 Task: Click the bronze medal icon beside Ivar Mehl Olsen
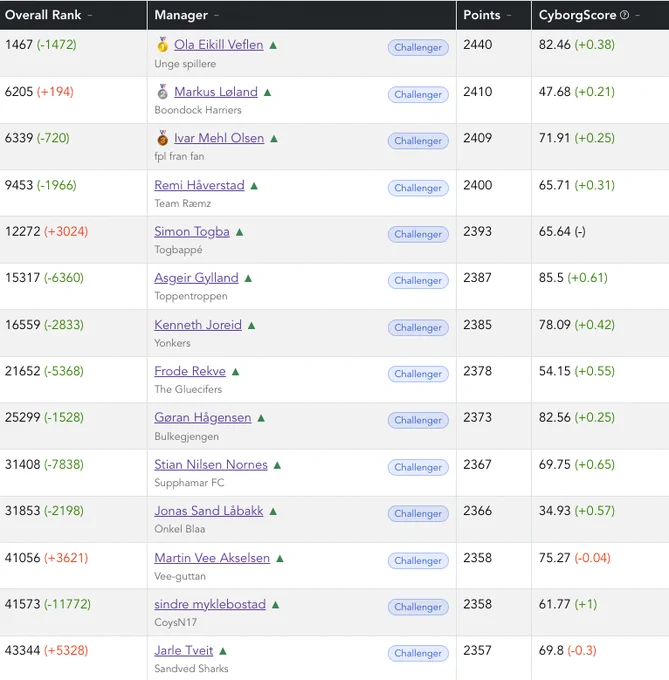163,138
